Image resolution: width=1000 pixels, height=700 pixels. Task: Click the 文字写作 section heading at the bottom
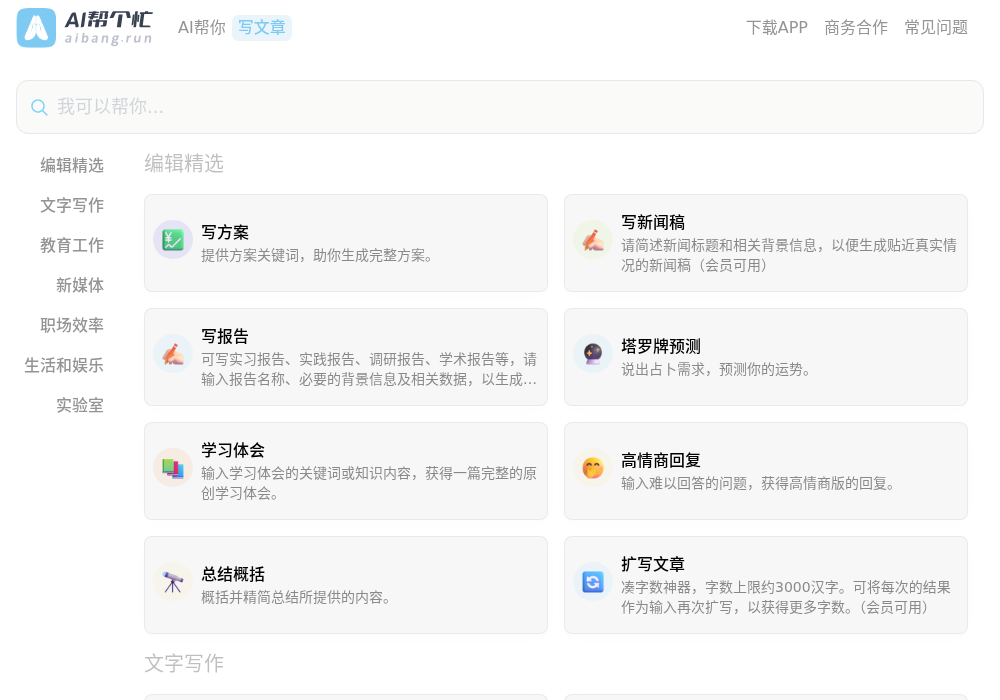[184, 664]
